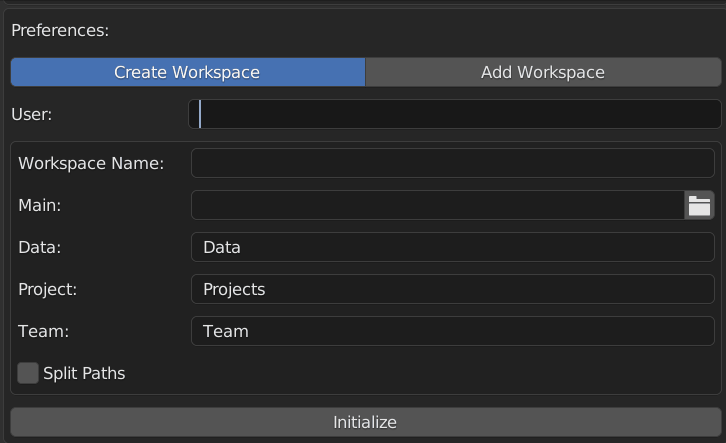Click the Project: row label

48,290
